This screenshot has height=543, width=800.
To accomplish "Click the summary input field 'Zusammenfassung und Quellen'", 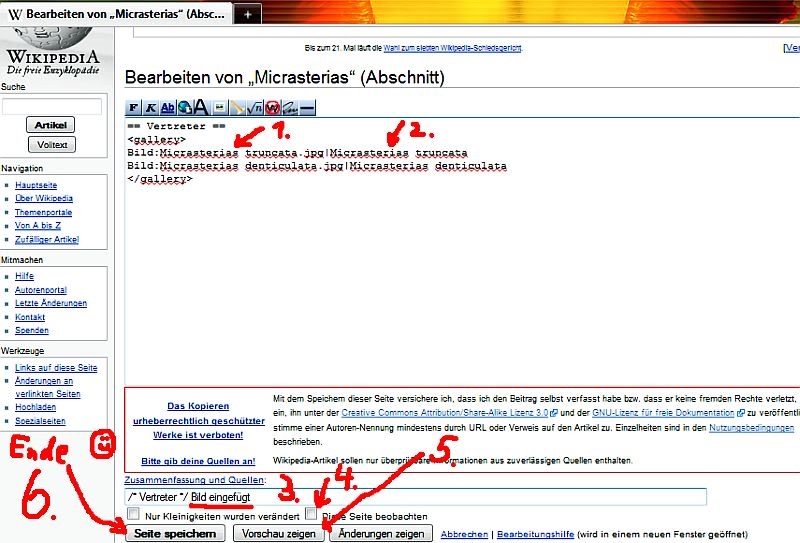I will tap(415, 497).
